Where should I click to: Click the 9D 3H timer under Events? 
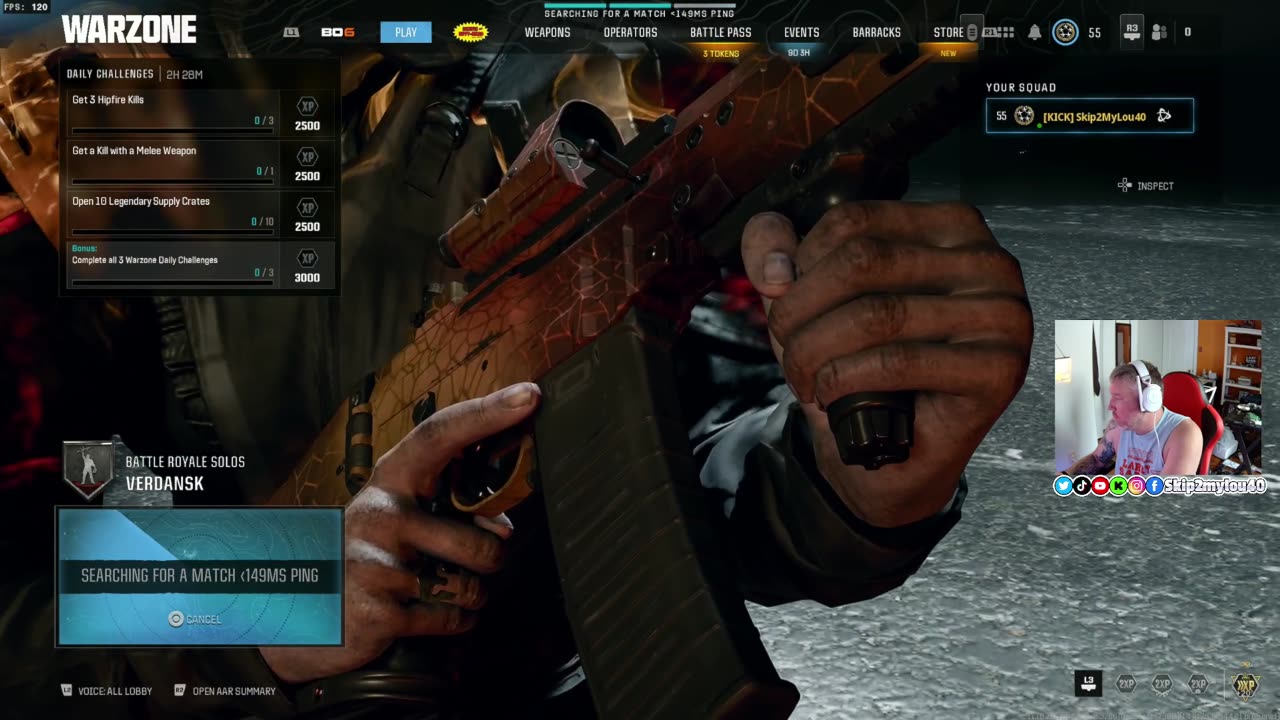coord(799,53)
